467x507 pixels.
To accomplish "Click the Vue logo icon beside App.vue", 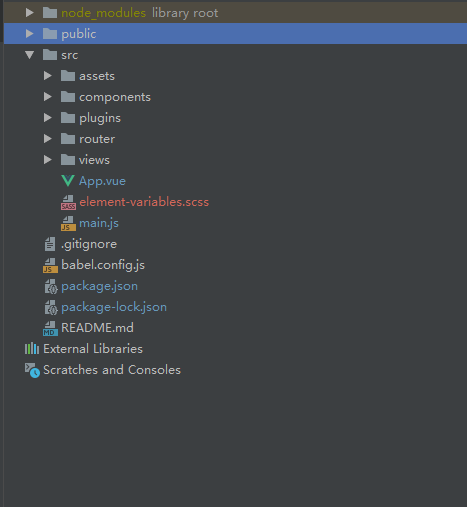I will [x=68, y=181].
